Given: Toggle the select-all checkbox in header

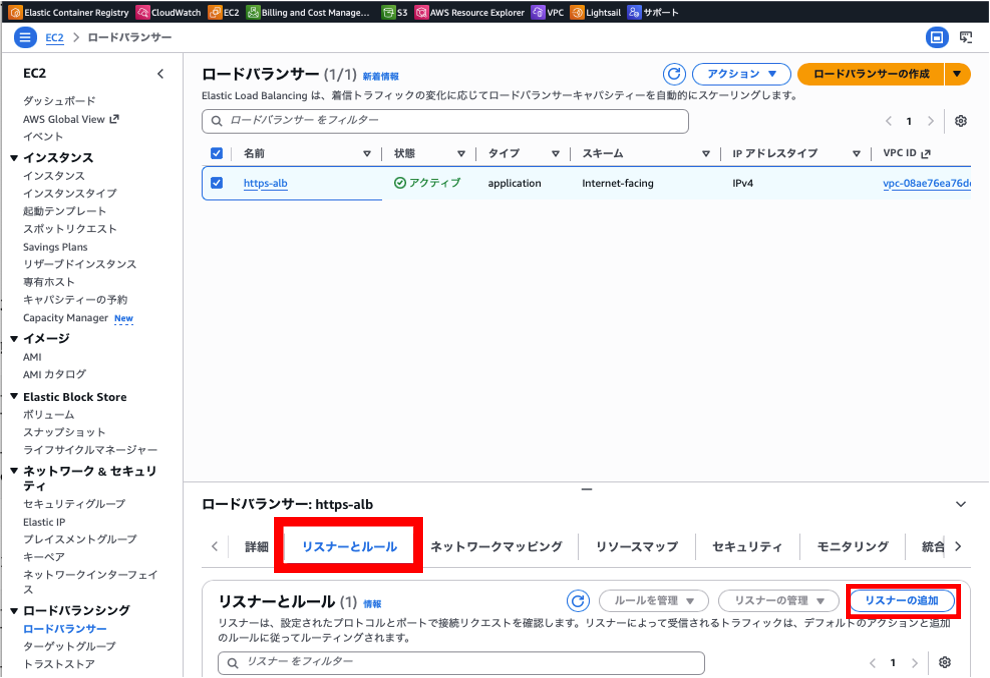Looking at the screenshot, I should click(217, 153).
